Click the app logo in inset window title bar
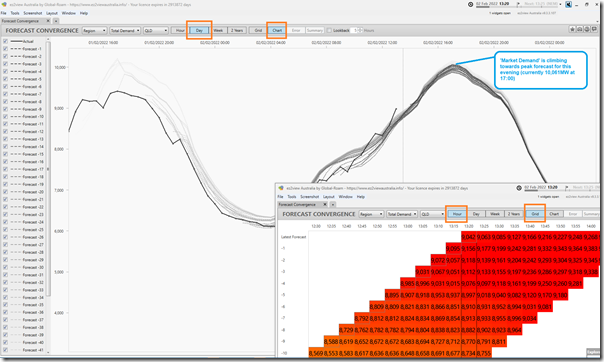The image size is (604, 362). [281, 188]
